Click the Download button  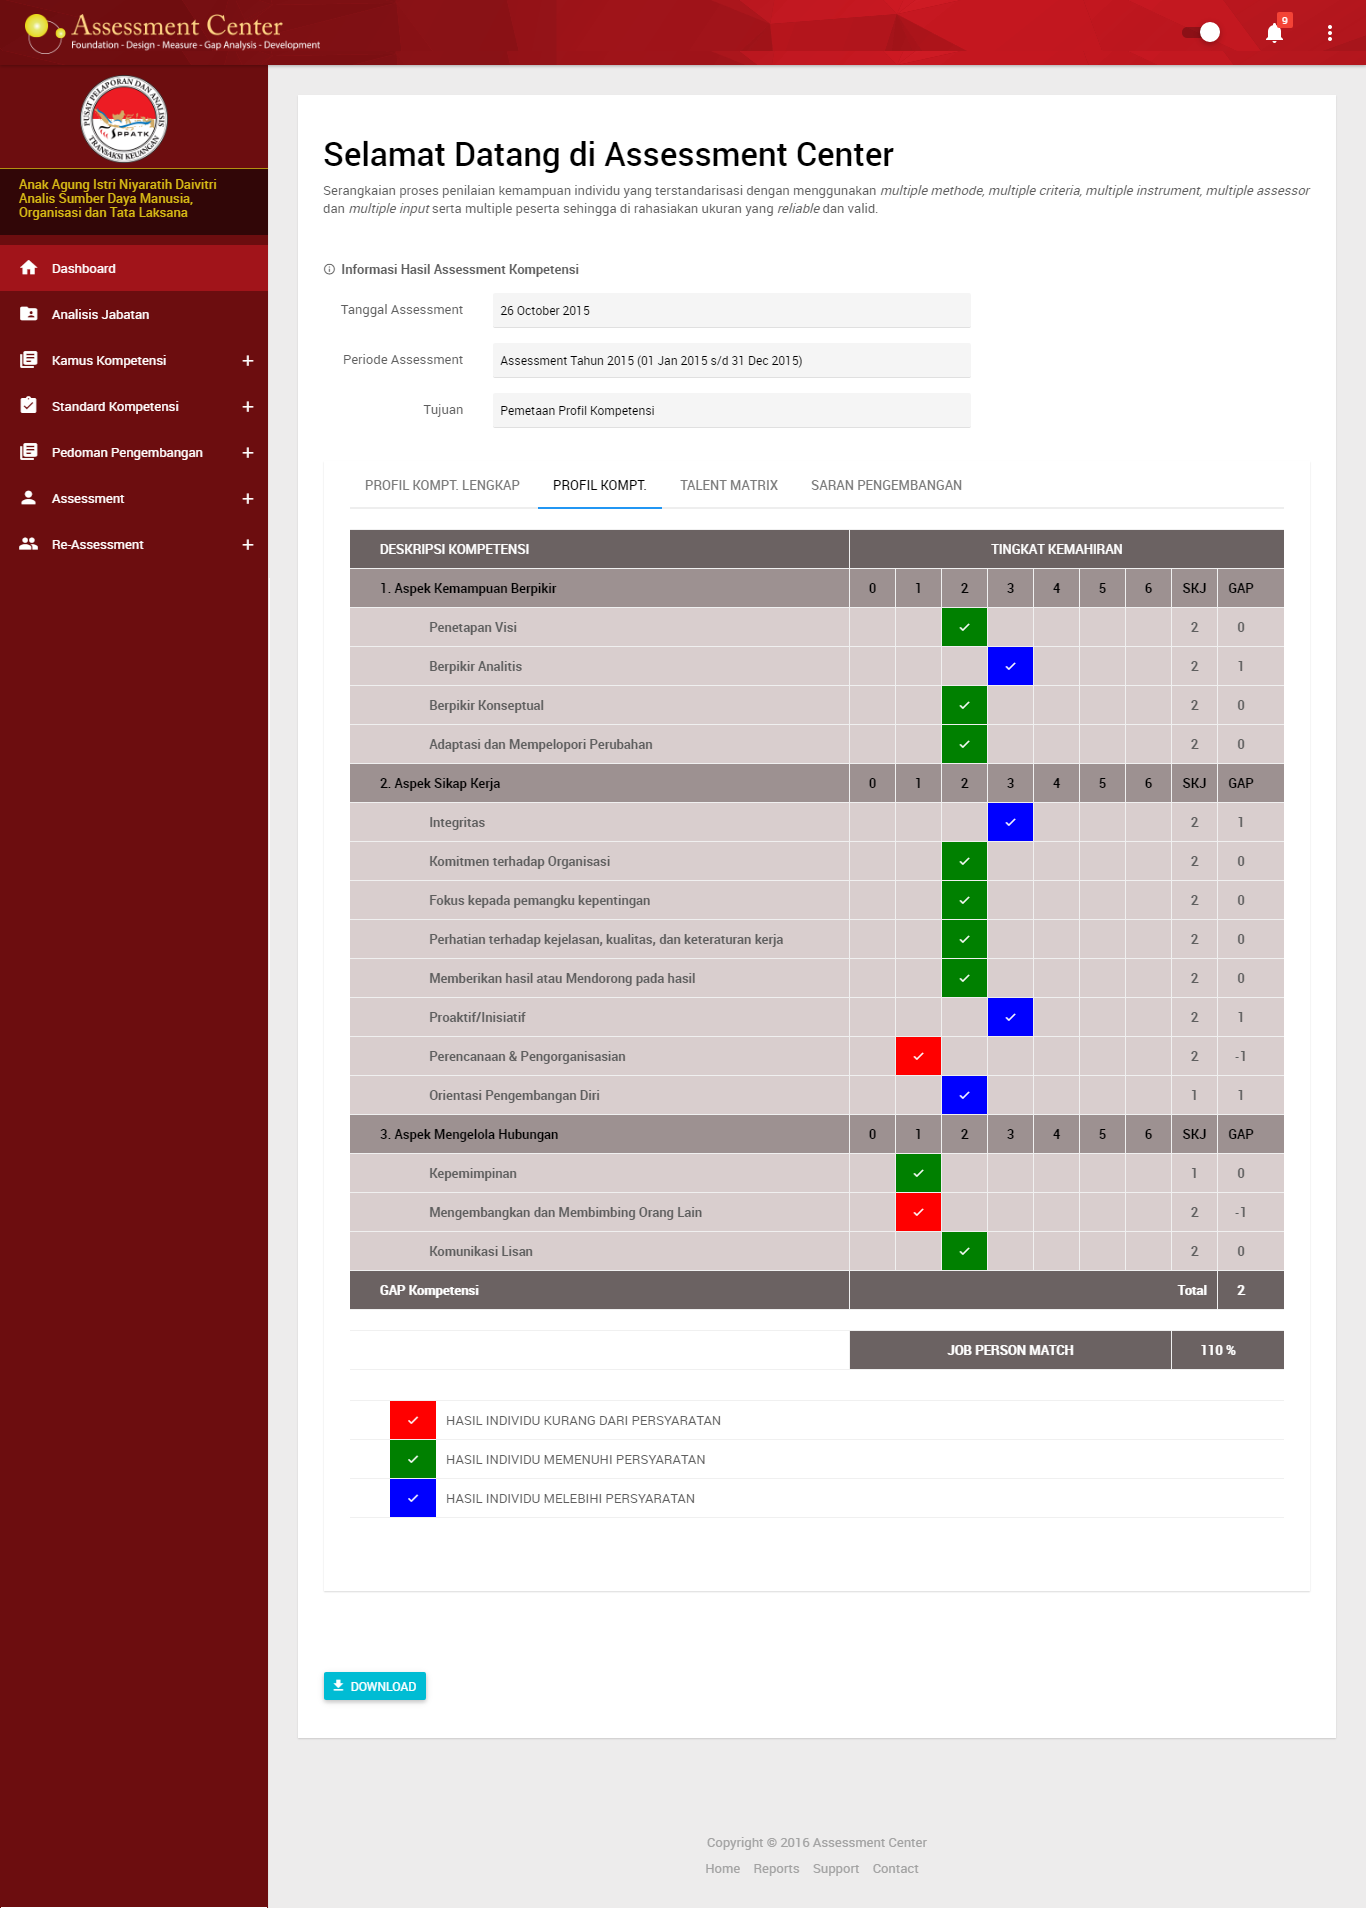(x=375, y=1686)
